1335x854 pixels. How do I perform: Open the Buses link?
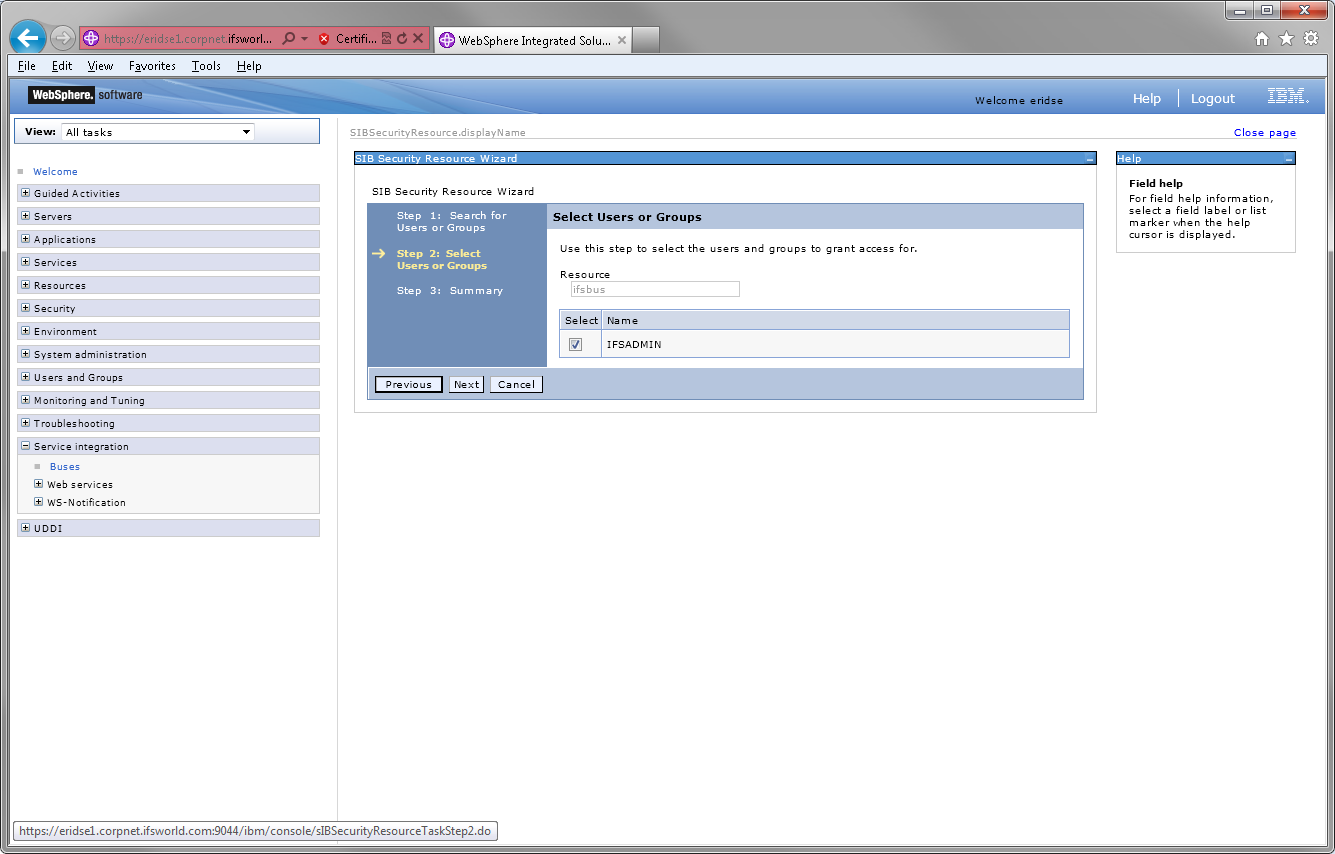[x=65, y=467]
